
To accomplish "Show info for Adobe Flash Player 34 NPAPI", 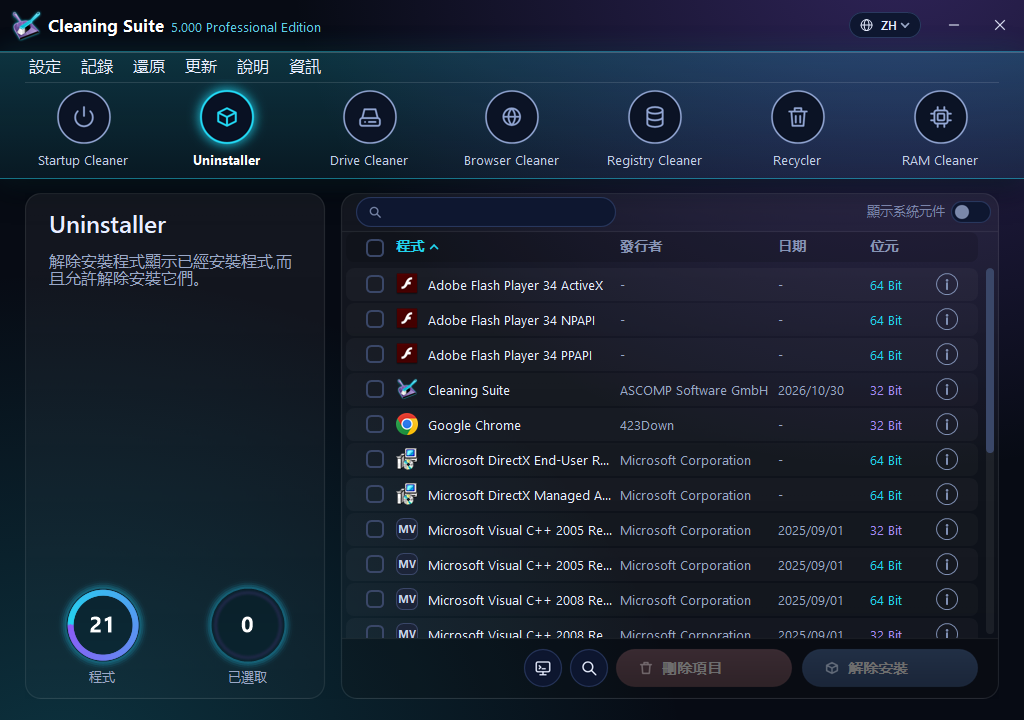I will (x=947, y=319).
